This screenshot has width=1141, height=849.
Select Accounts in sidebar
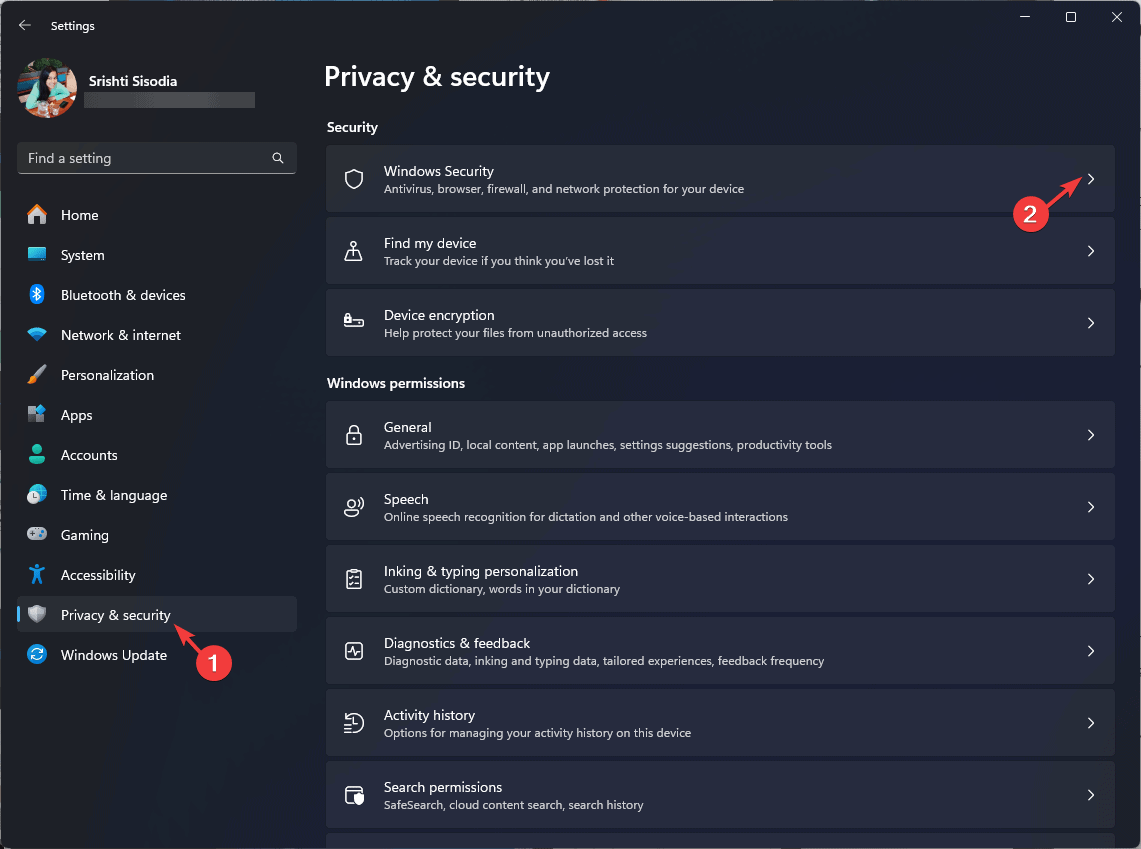pos(156,455)
